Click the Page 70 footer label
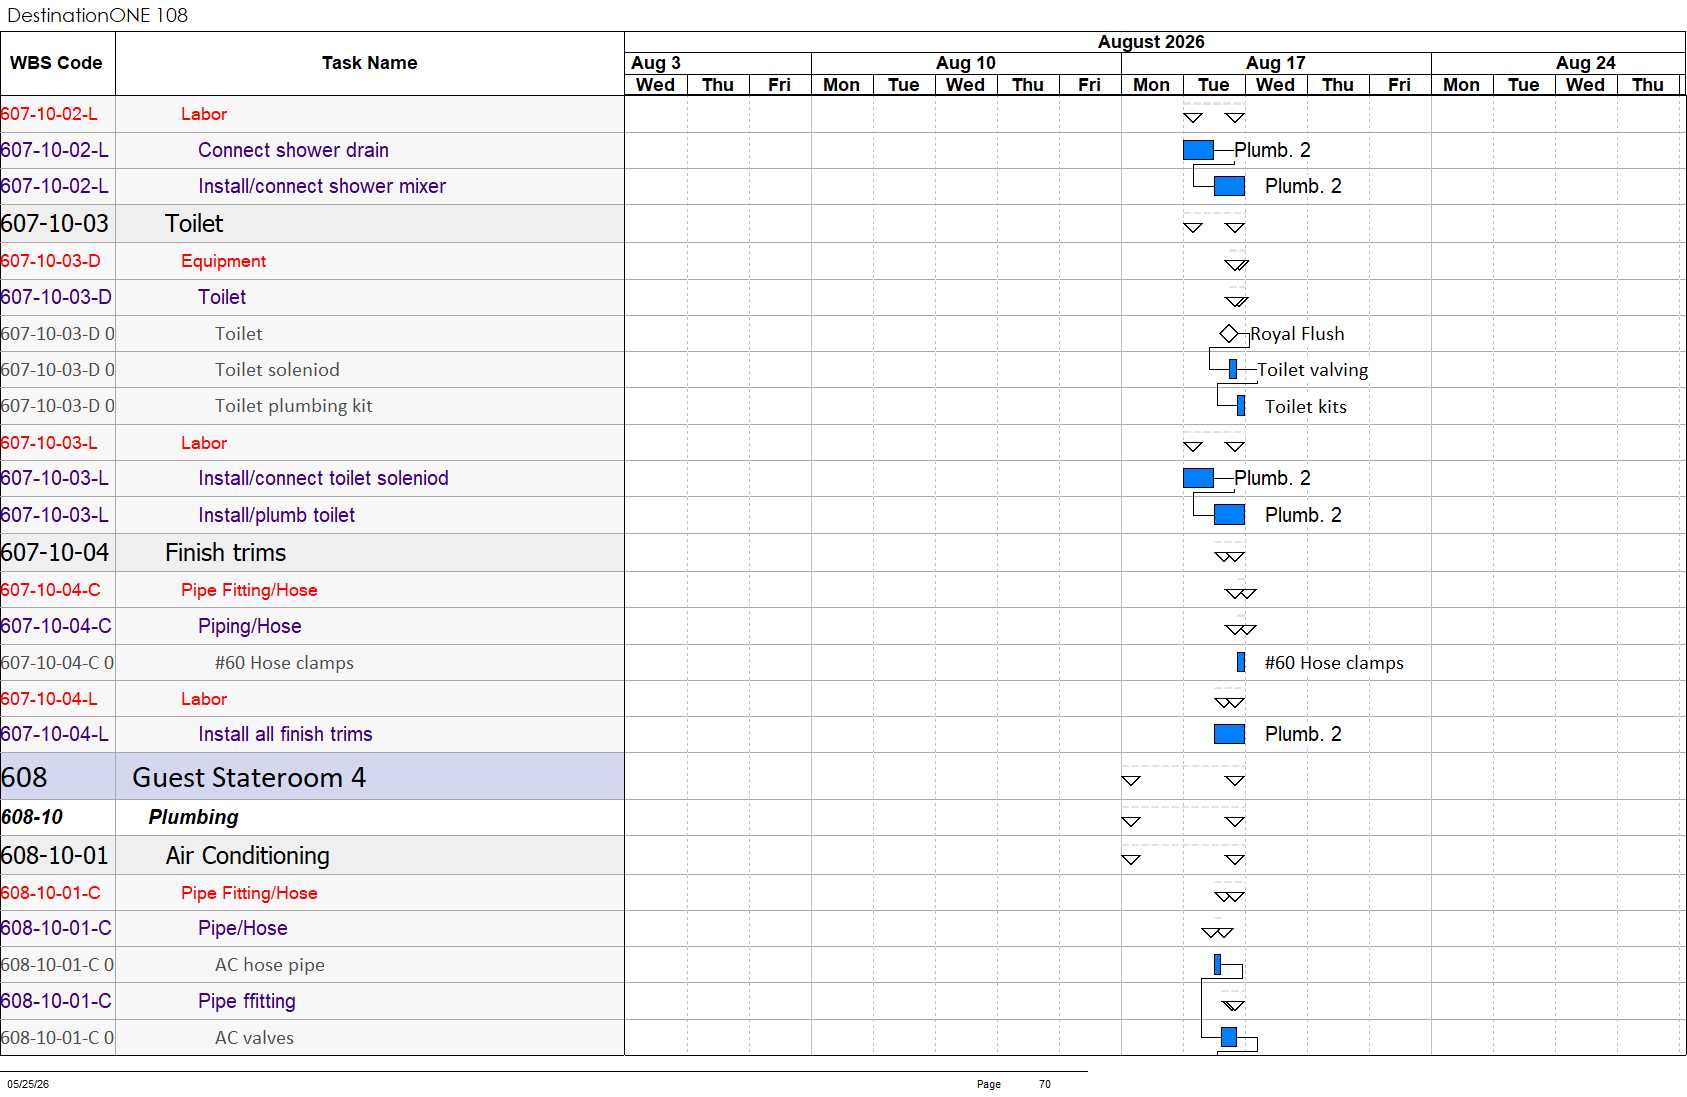The height and width of the screenshot is (1097, 1687). (x=1014, y=1084)
